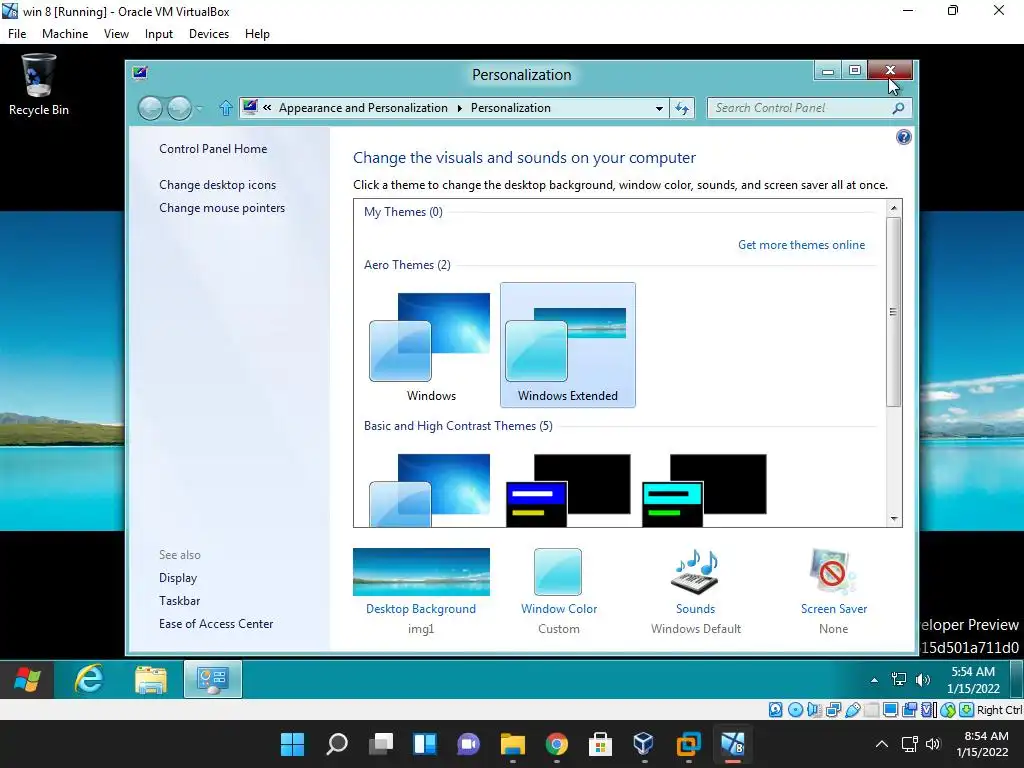This screenshot has width=1024, height=768.
Task: Click VirtualBox optical drive indicator
Action: click(795, 710)
